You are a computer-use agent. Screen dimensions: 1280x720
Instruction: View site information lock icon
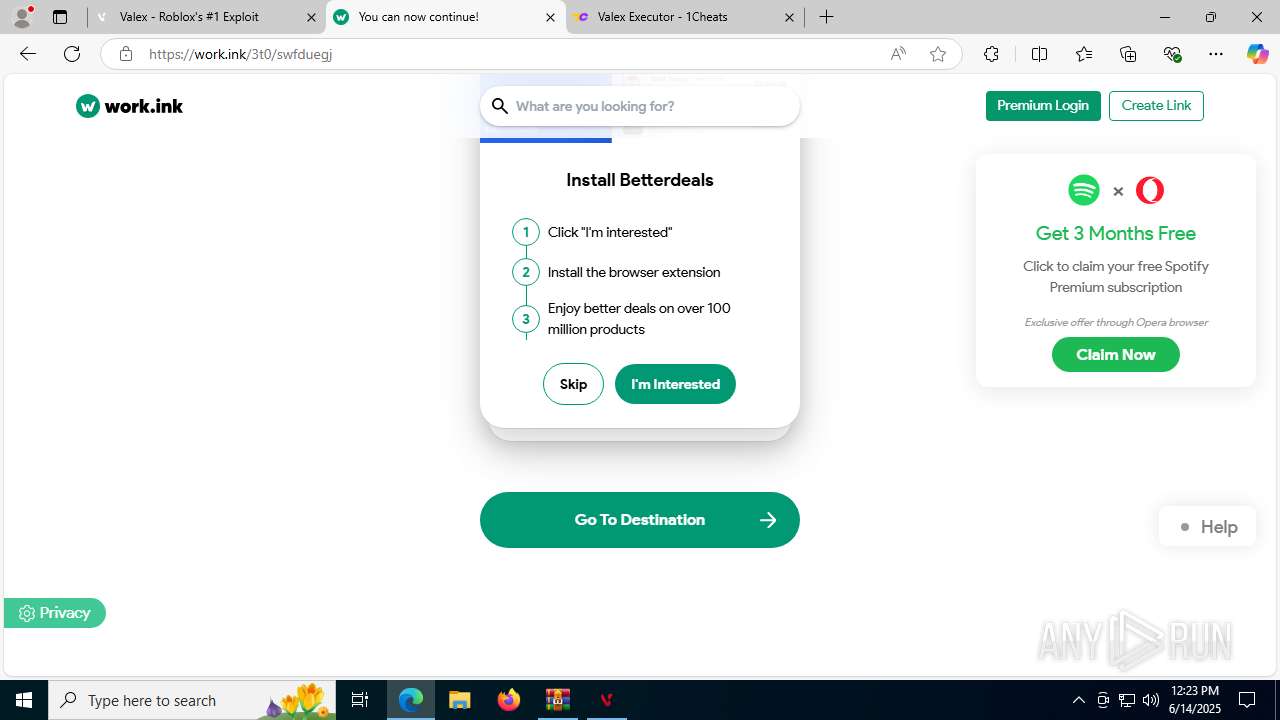coord(125,54)
